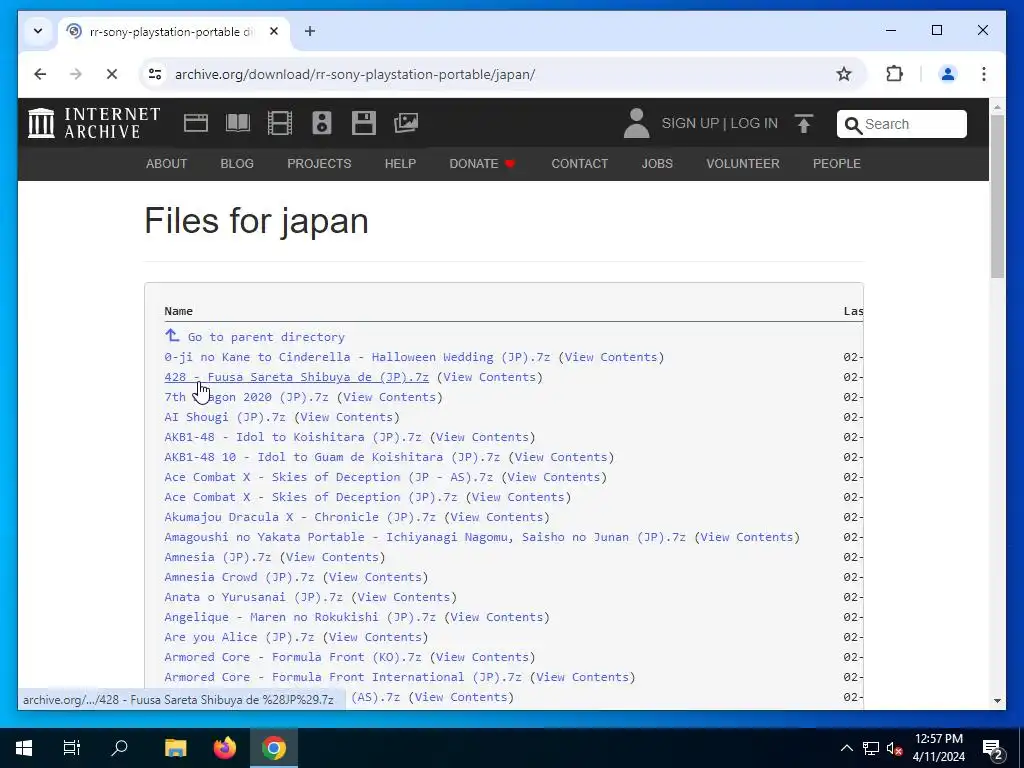Screen dimensions: 1024x768
Task: Click the taskbar clock
Action: tap(938, 748)
